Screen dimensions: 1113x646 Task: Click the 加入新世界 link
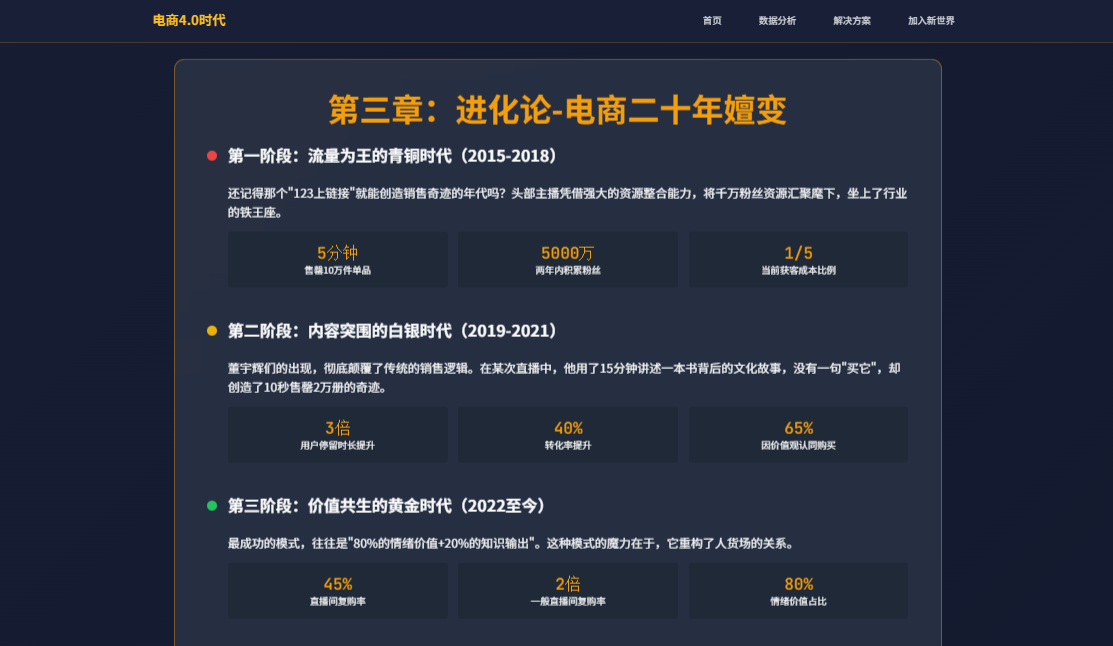click(931, 21)
